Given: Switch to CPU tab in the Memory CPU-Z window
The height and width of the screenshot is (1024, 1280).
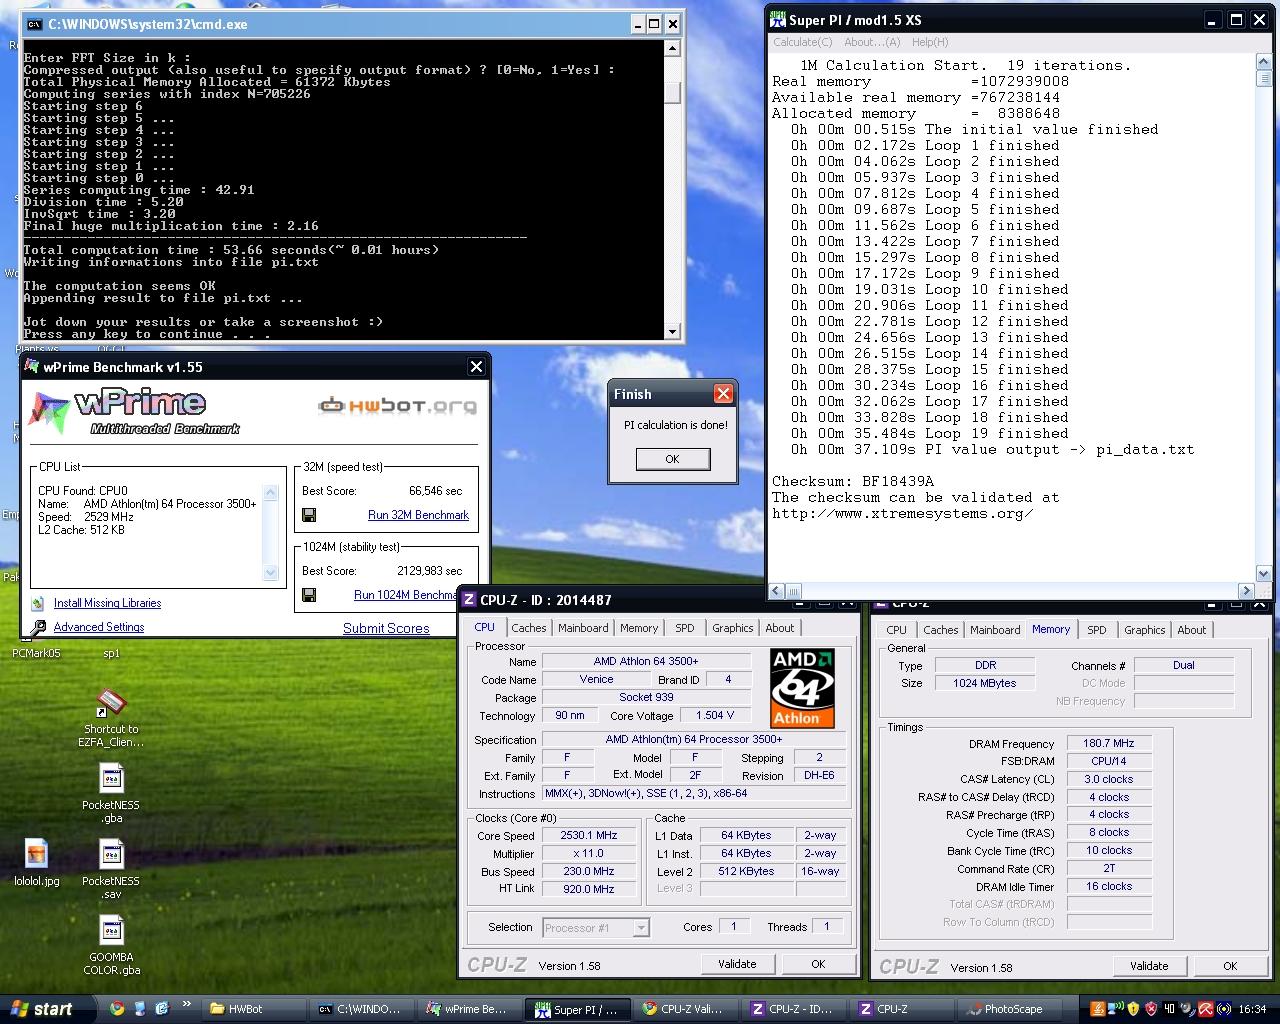Looking at the screenshot, I should click(897, 630).
